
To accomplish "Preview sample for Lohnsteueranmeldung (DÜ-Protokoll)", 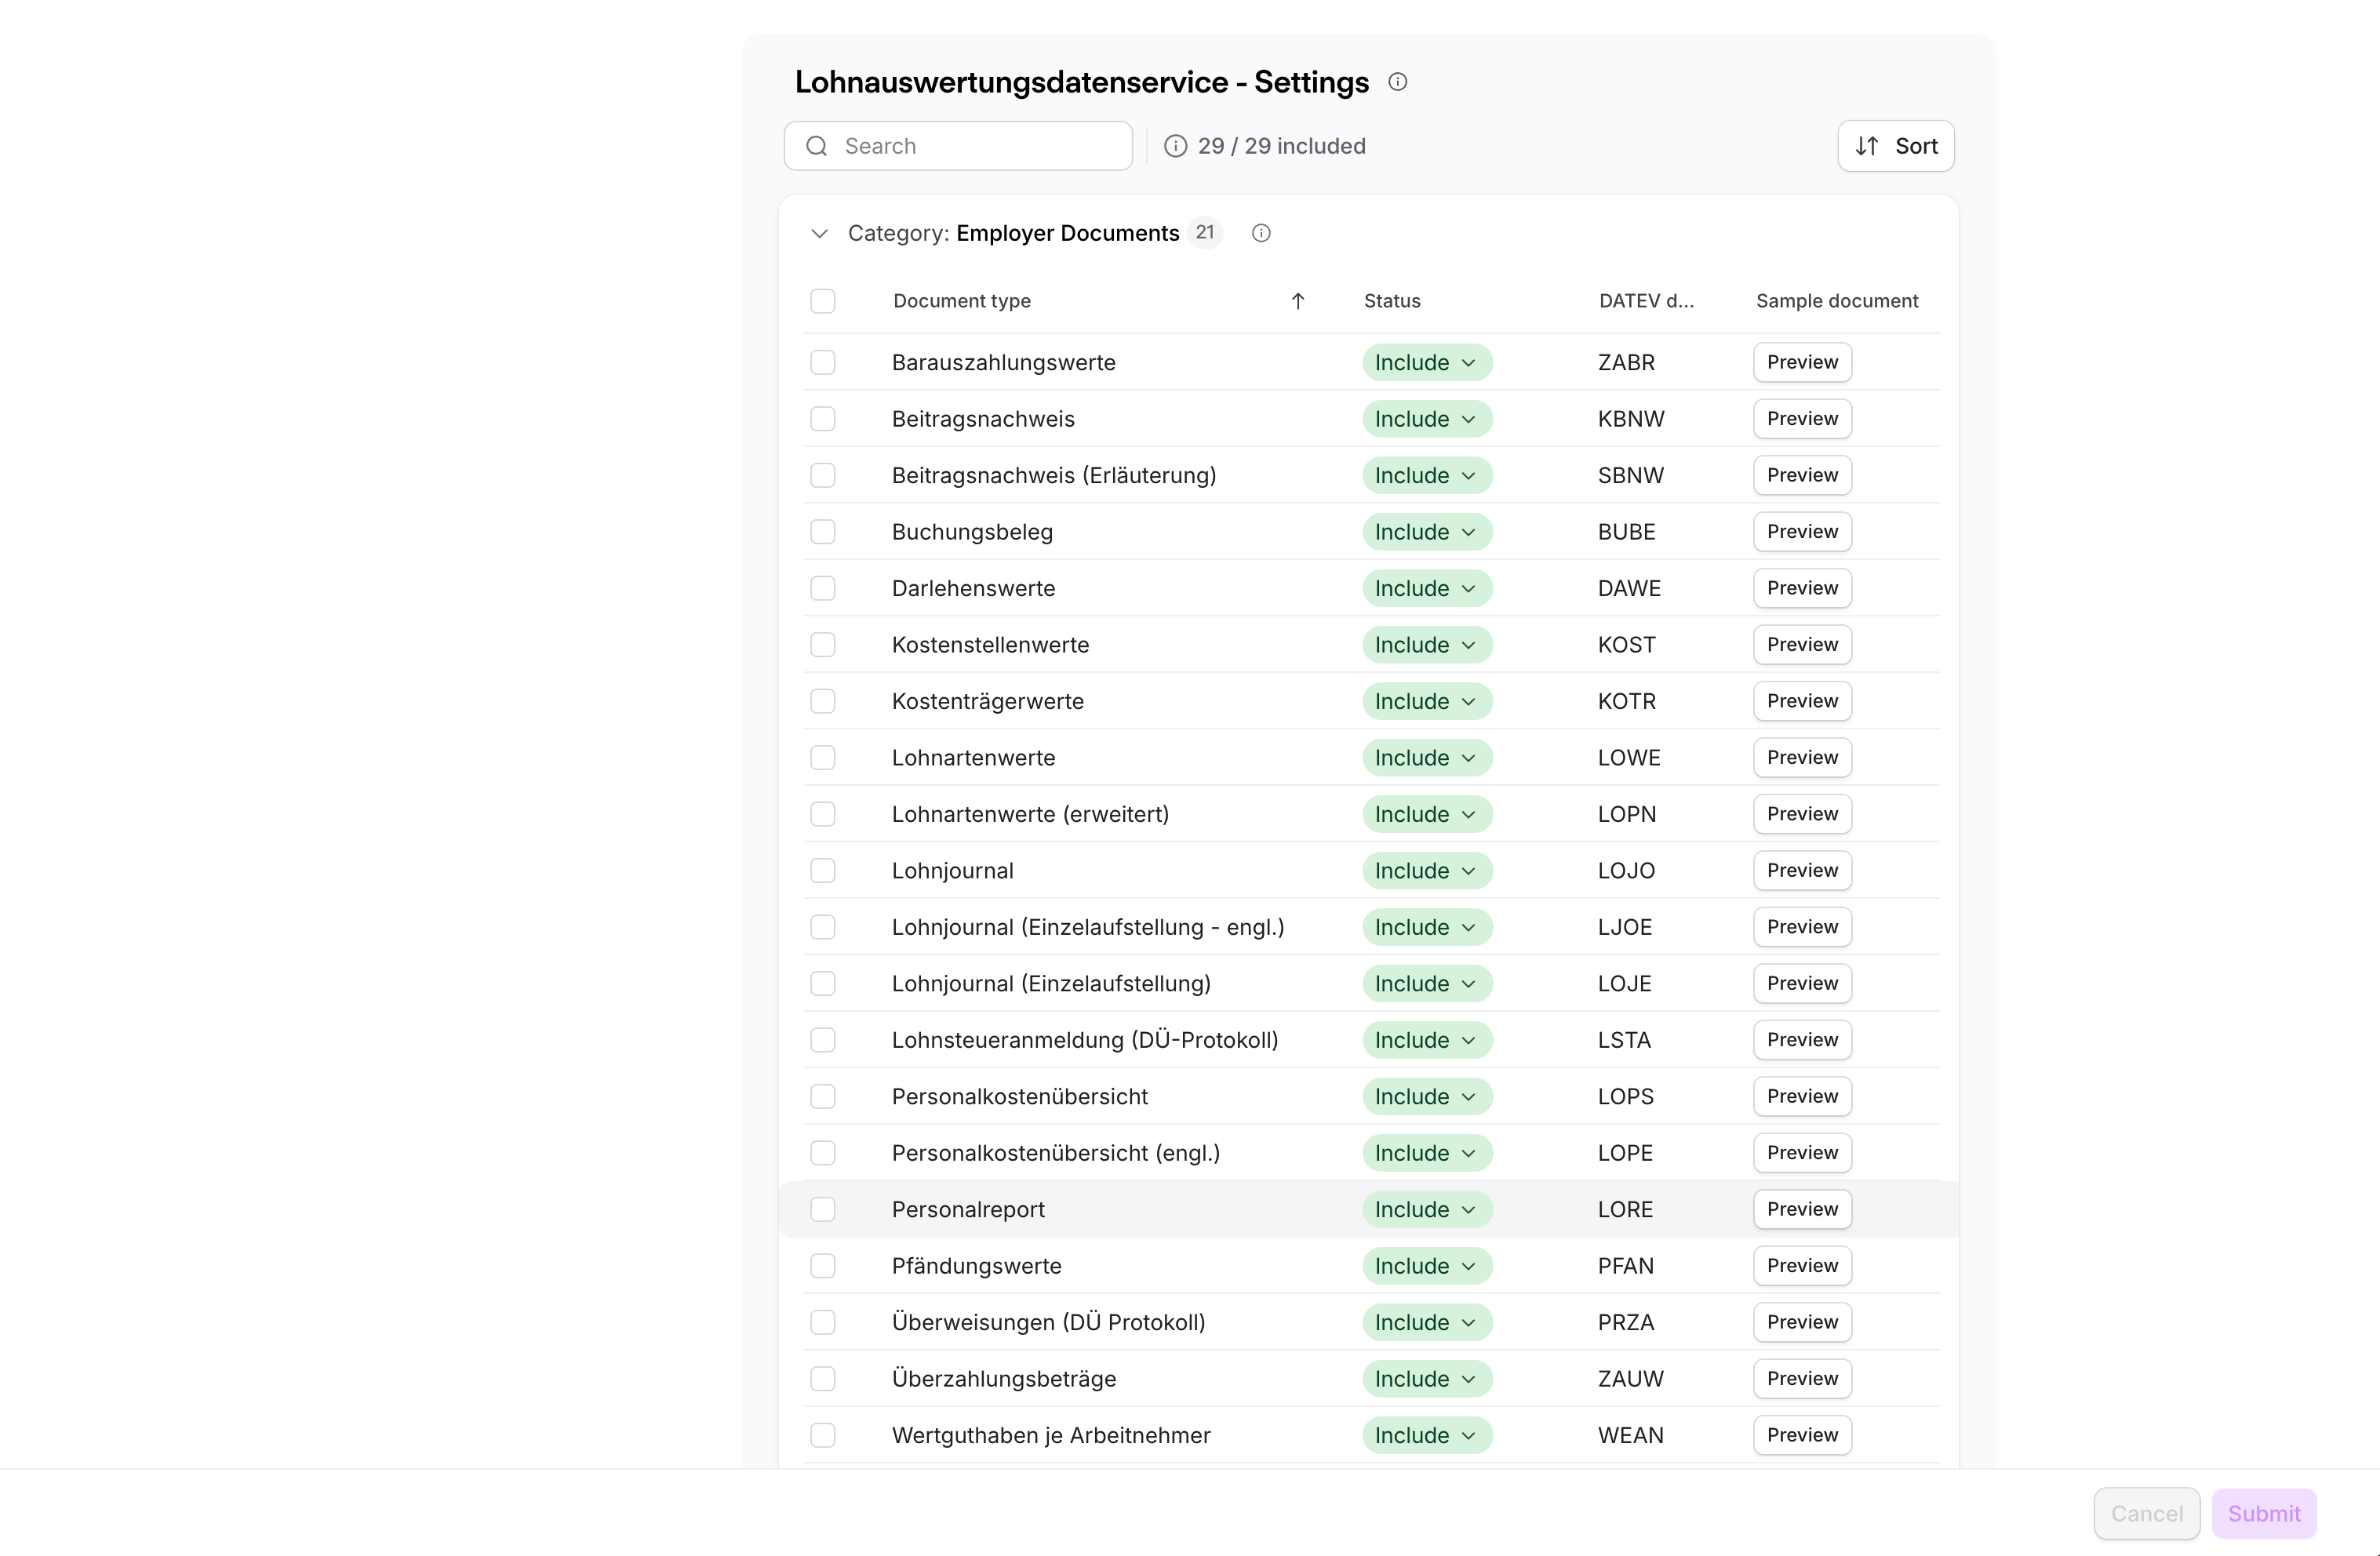I will (x=1801, y=1040).
